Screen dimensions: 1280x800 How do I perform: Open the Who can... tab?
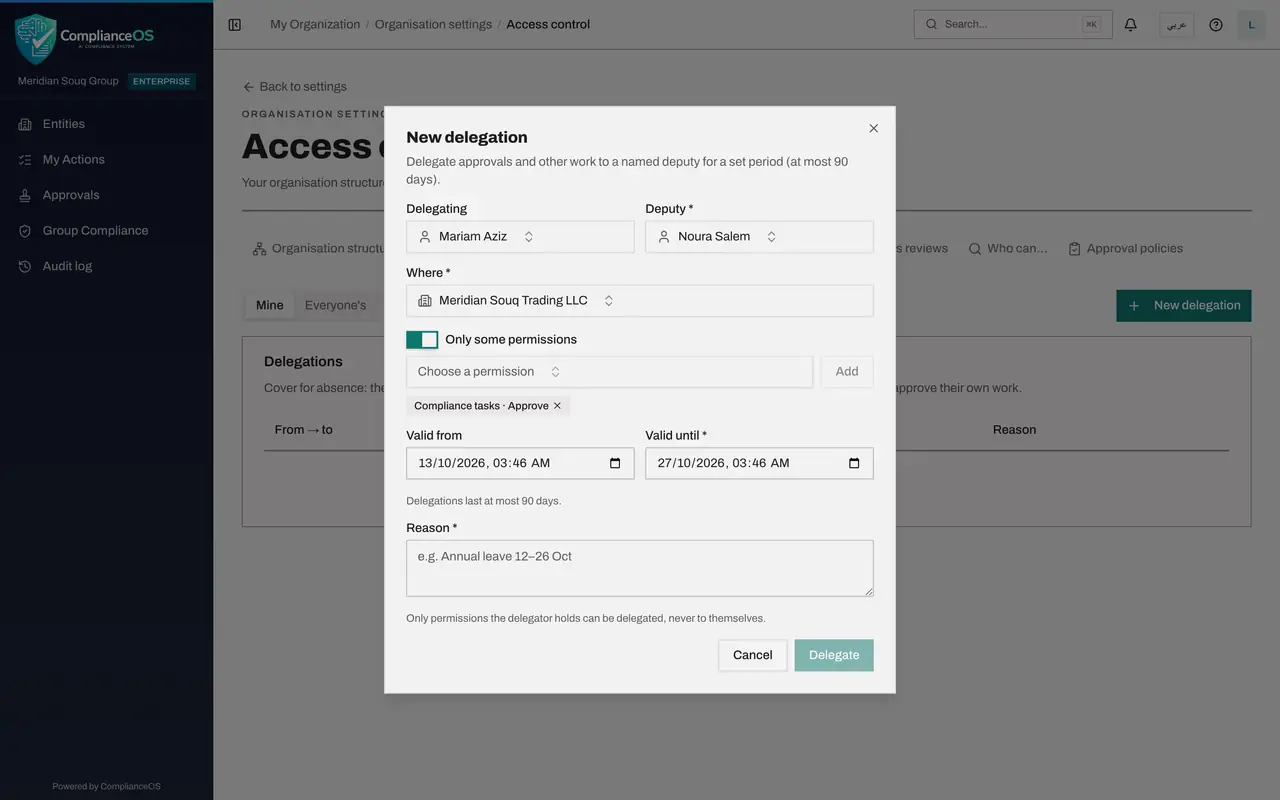(x=1008, y=249)
